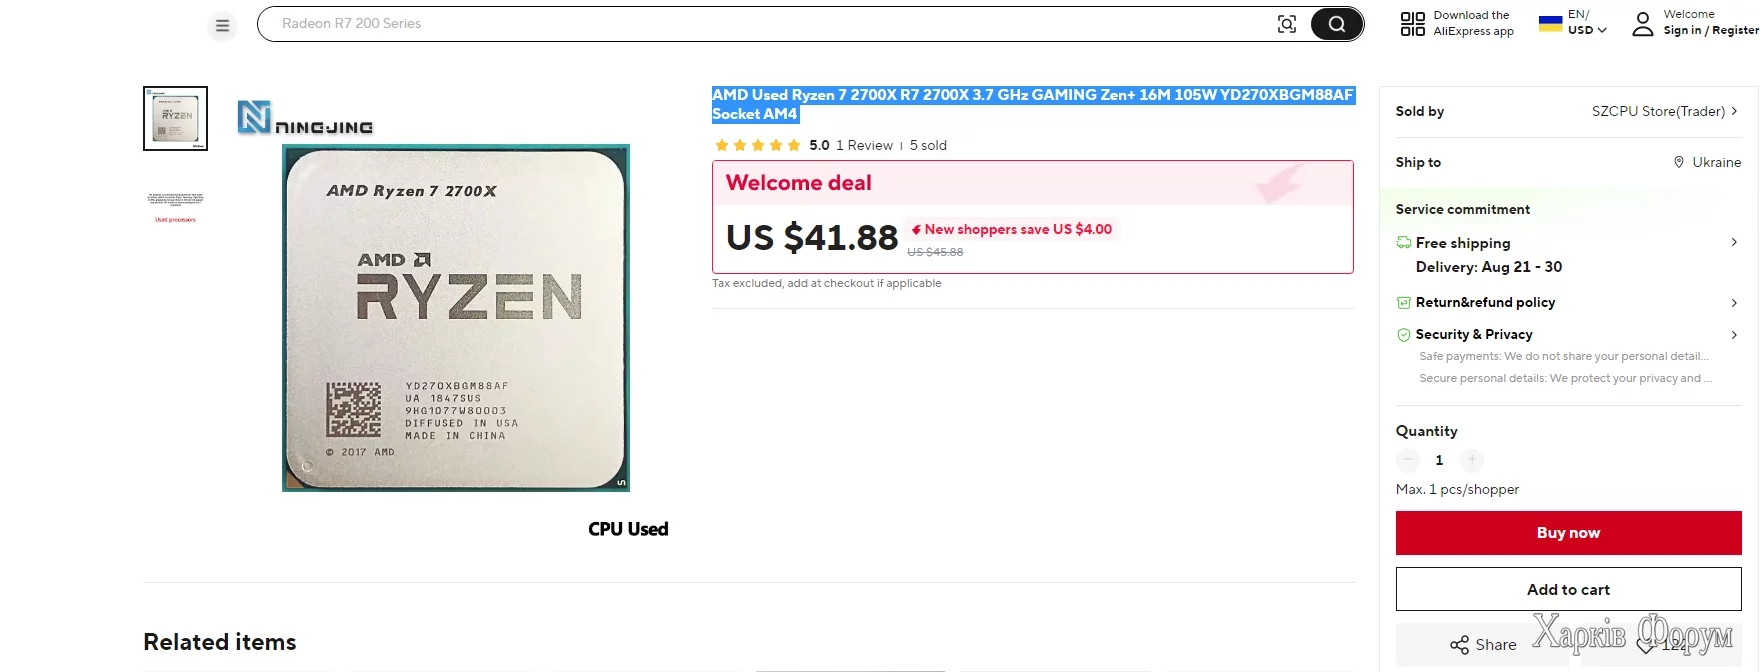The image size is (1760, 672).
Task: Select the first Ryzen CPU thumbnail
Action: (176, 118)
